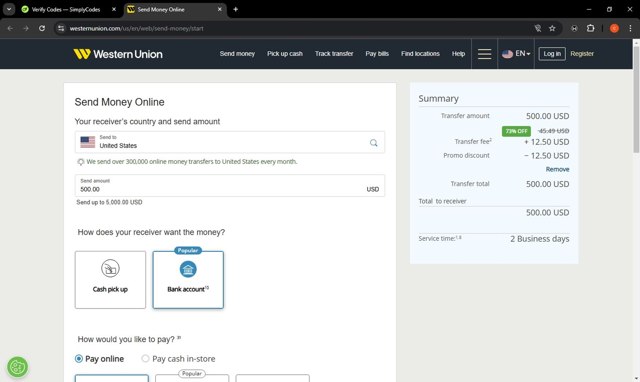Click the browser back arrow

(10, 28)
